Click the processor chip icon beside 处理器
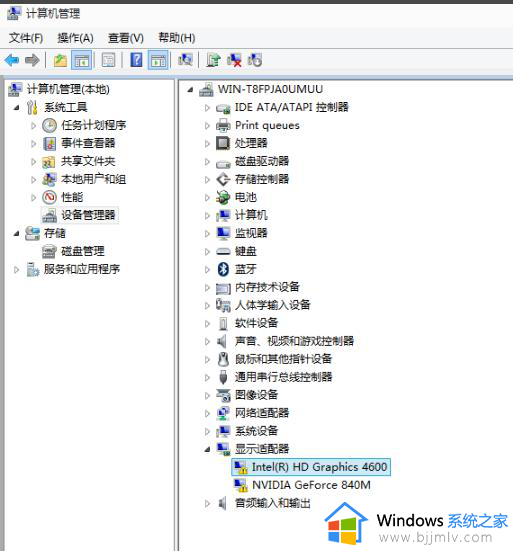 click(x=223, y=143)
